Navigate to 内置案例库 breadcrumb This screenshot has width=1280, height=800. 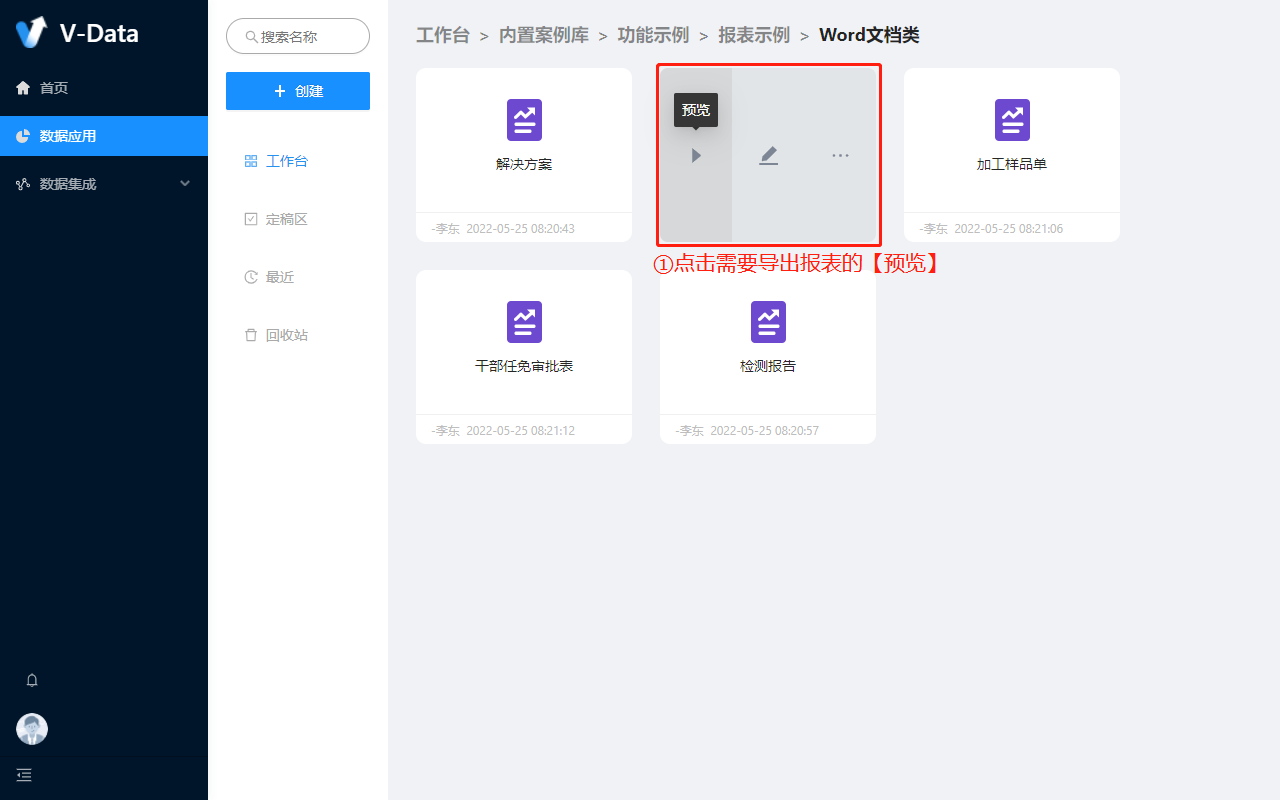point(544,36)
